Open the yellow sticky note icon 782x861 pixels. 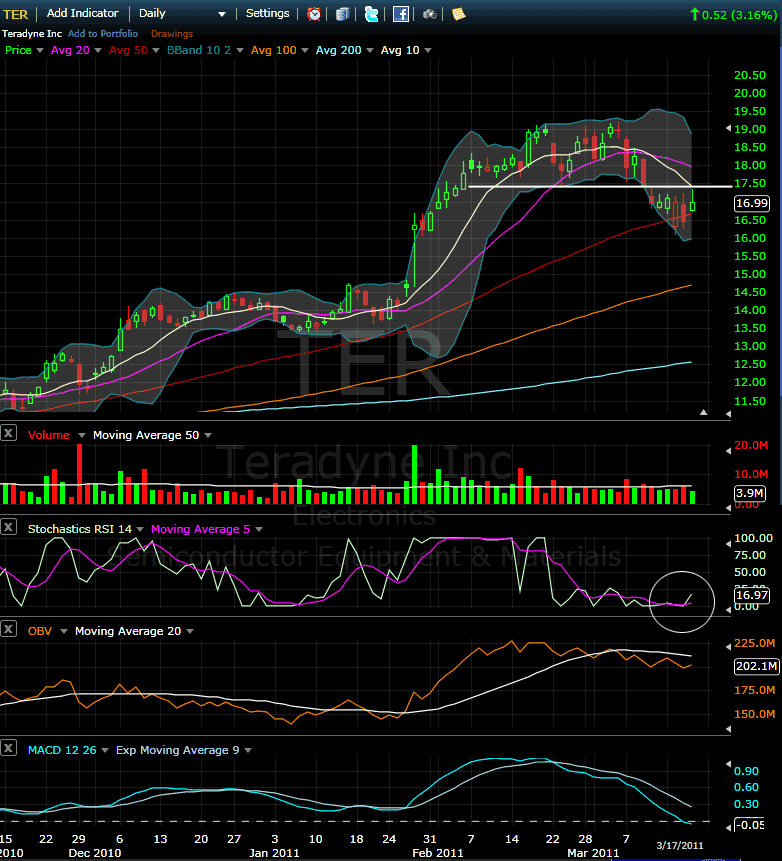tap(458, 14)
